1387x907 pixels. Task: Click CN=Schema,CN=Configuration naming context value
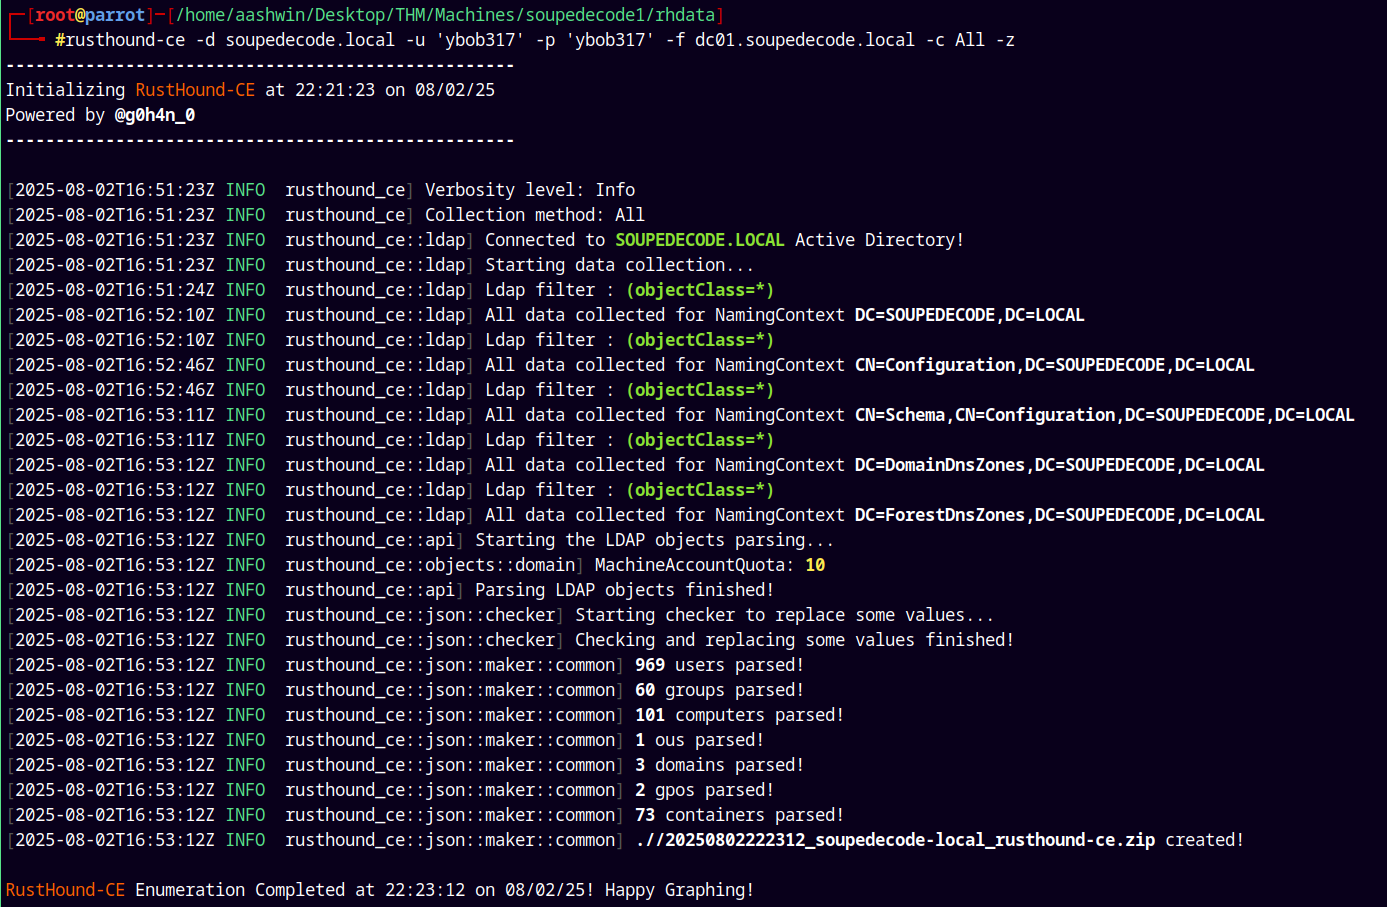coord(1105,415)
